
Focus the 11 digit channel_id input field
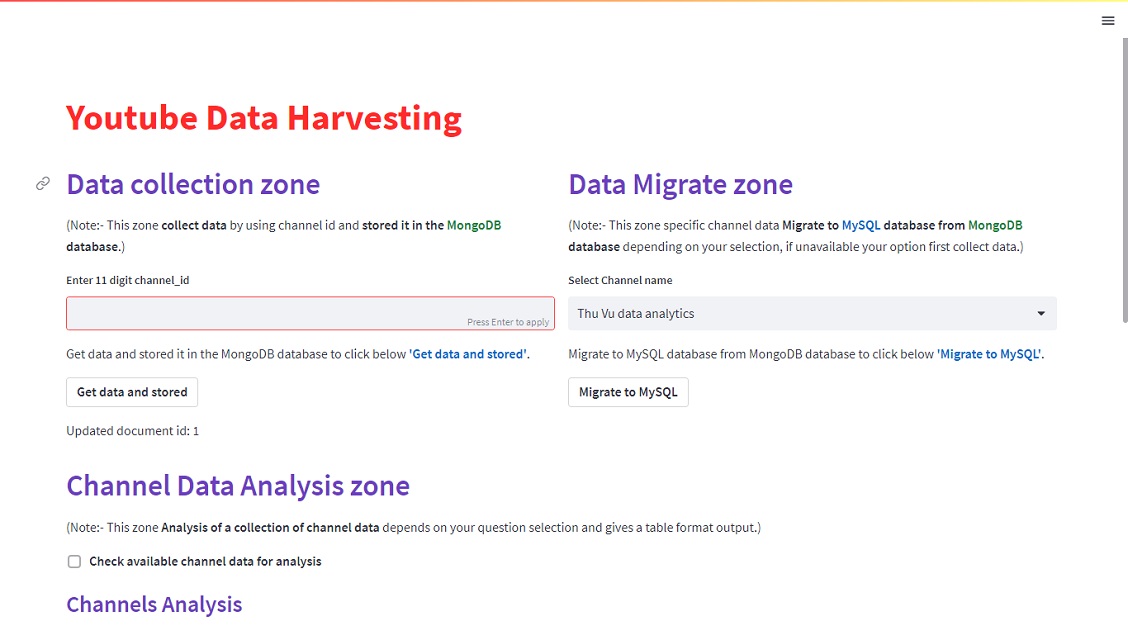[x=310, y=314]
